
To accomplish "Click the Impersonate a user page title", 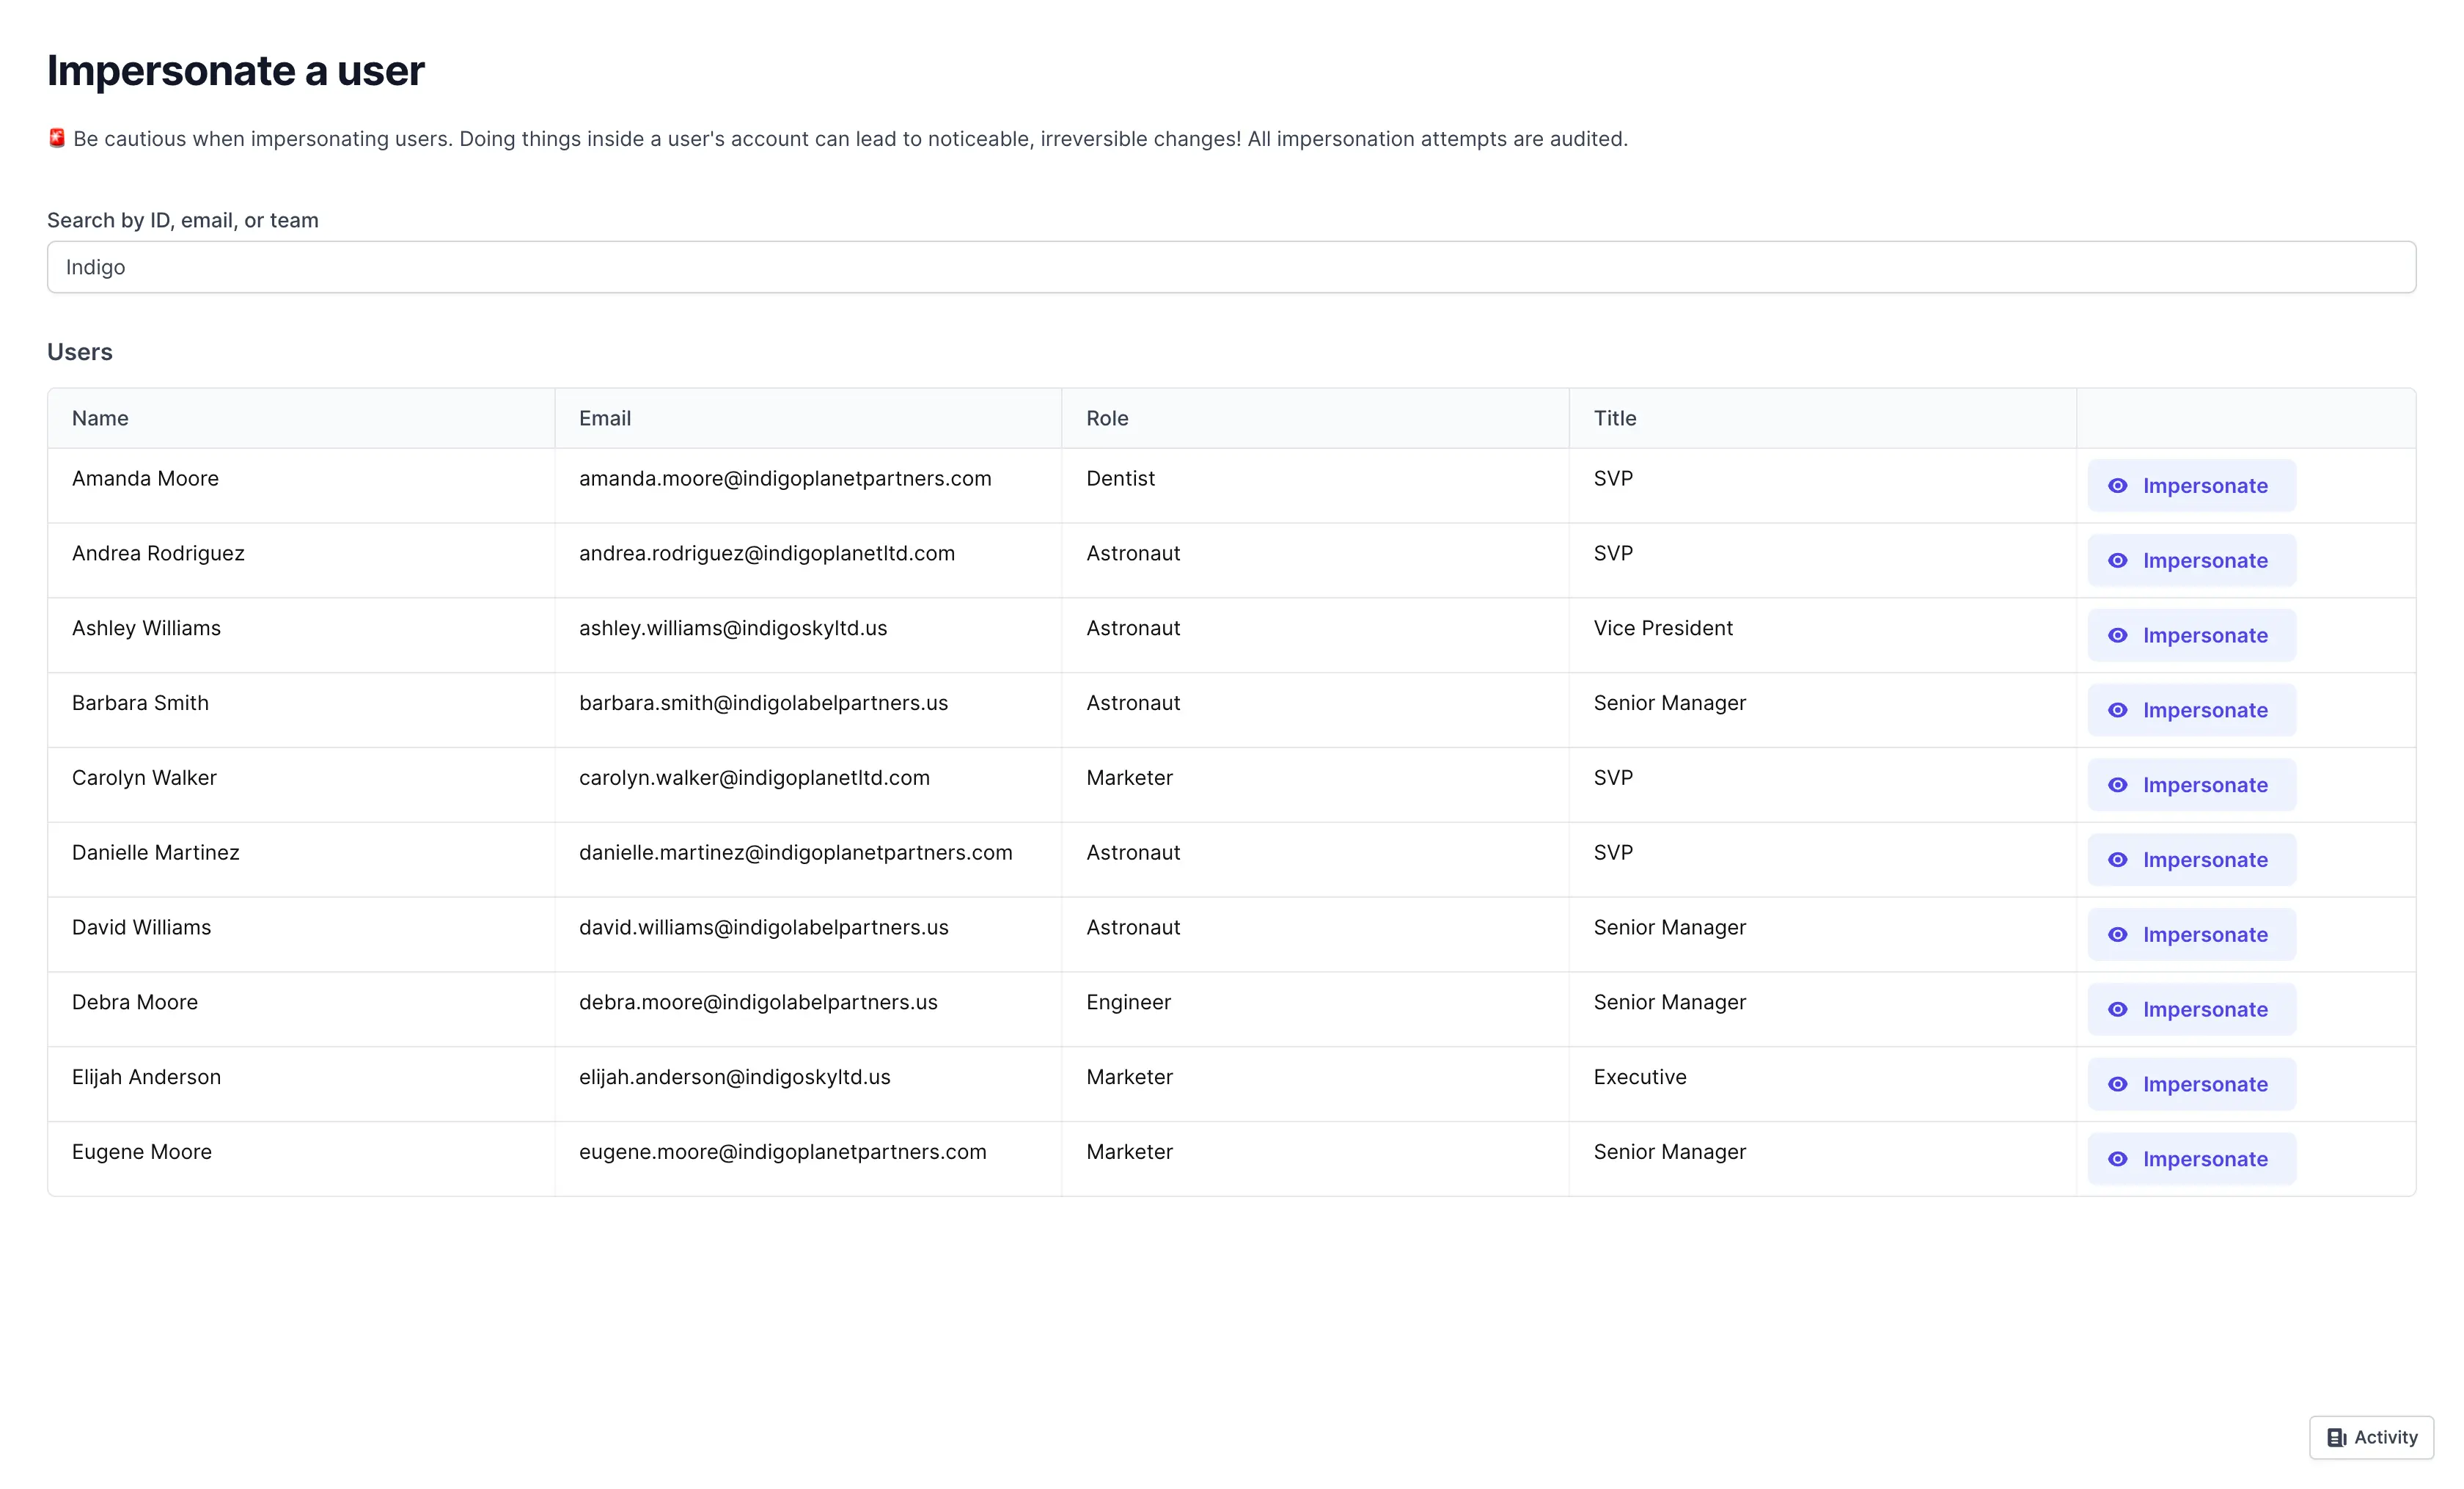I will coord(236,71).
